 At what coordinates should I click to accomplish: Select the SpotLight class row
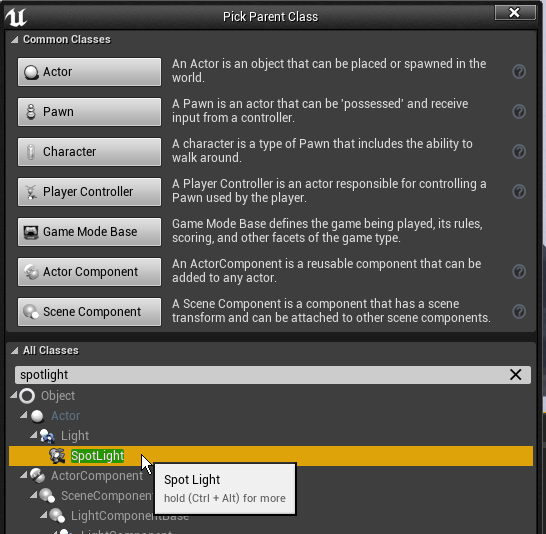coord(271,456)
